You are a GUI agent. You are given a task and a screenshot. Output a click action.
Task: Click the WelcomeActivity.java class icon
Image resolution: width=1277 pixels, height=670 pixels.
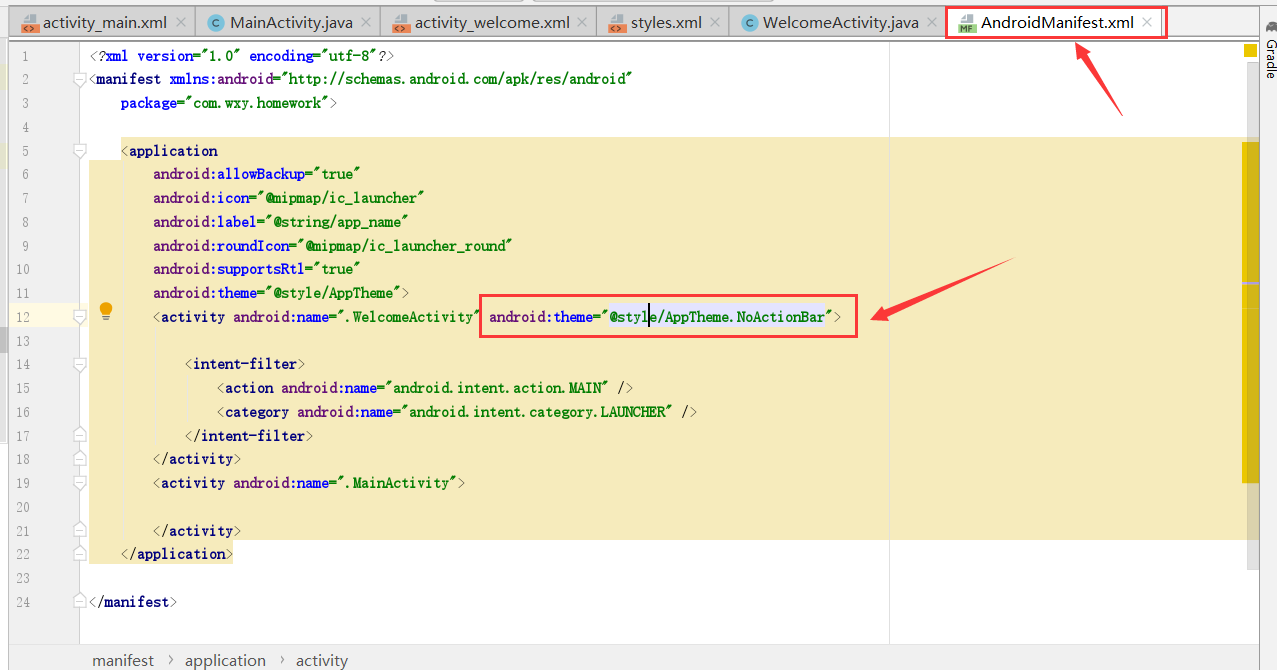pos(749,23)
